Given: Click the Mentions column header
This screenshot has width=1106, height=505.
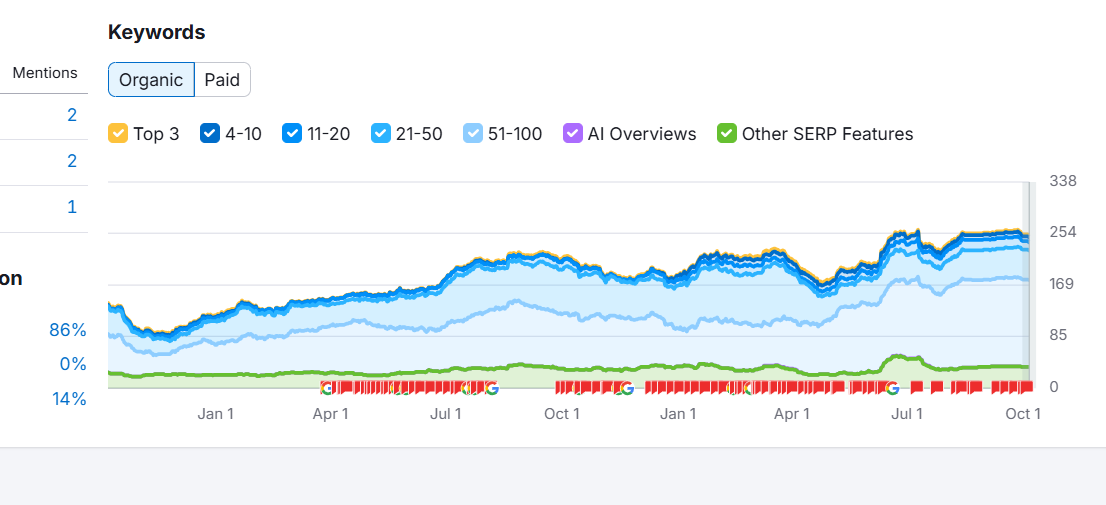Looking at the screenshot, I should pos(45,73).
